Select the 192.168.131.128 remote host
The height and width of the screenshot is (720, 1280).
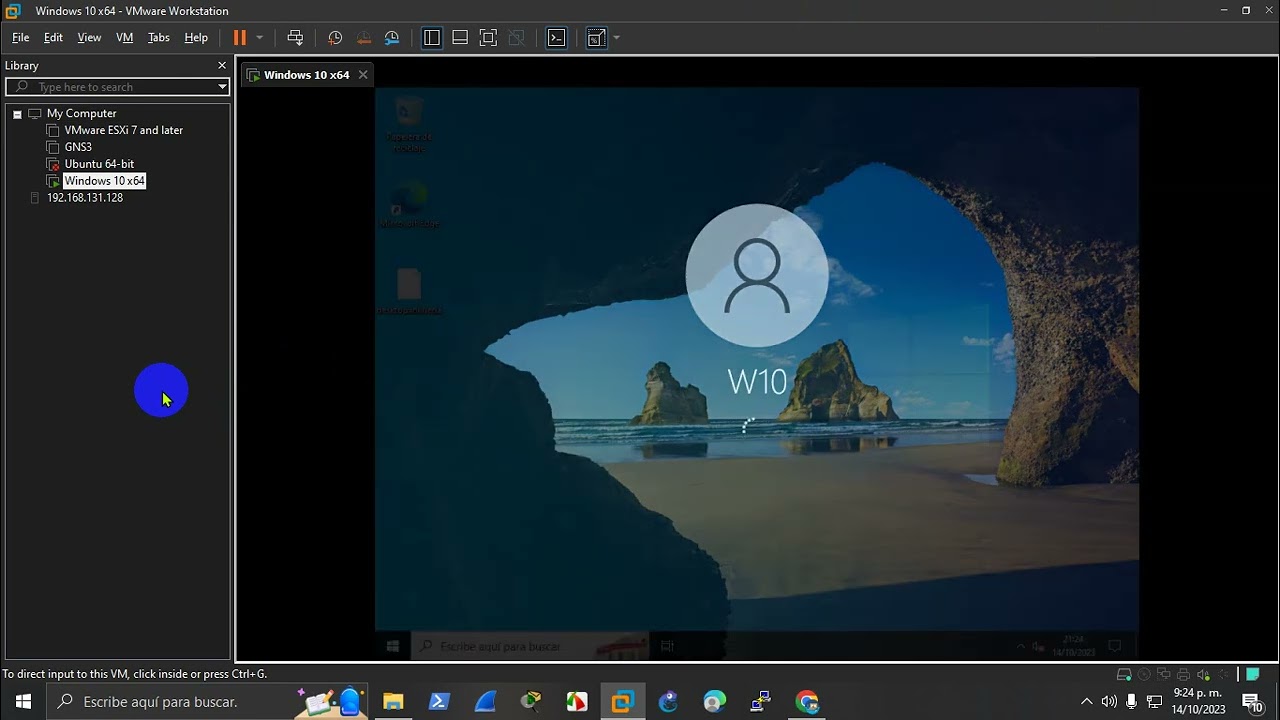(x=85, y=198)
